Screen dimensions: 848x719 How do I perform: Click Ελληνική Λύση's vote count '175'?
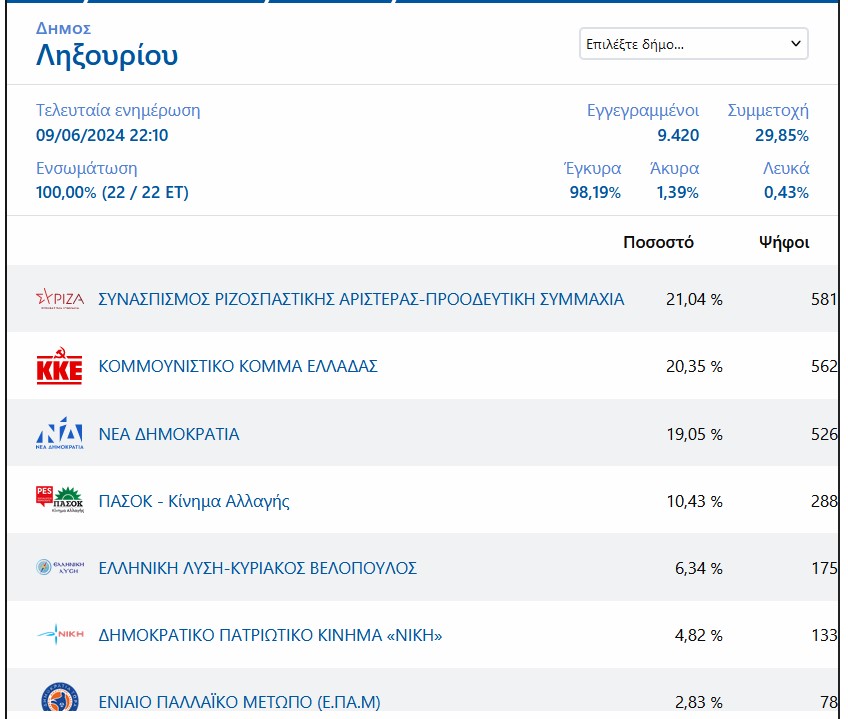(824, 568)
